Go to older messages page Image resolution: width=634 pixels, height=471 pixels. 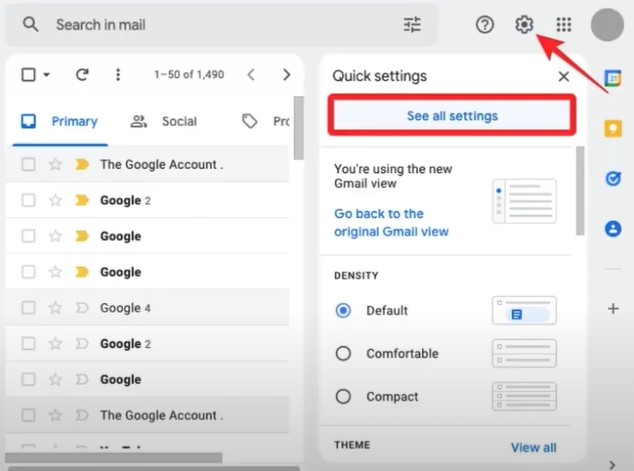coord(287,74)
